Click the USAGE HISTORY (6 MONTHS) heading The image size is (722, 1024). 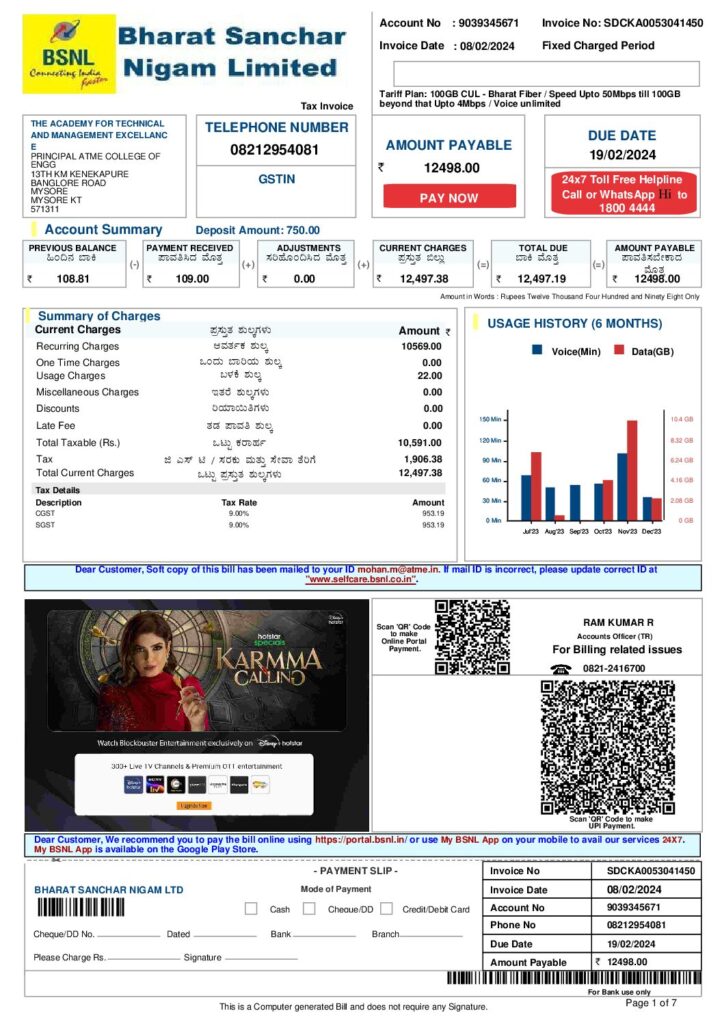pos(574,323)
